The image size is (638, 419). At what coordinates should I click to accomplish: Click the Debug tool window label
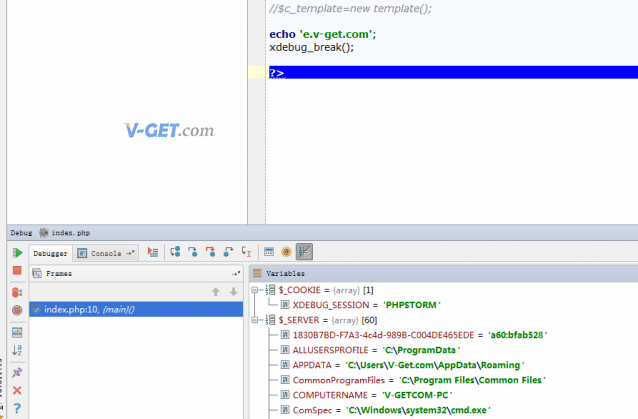[x=21, y=233]
